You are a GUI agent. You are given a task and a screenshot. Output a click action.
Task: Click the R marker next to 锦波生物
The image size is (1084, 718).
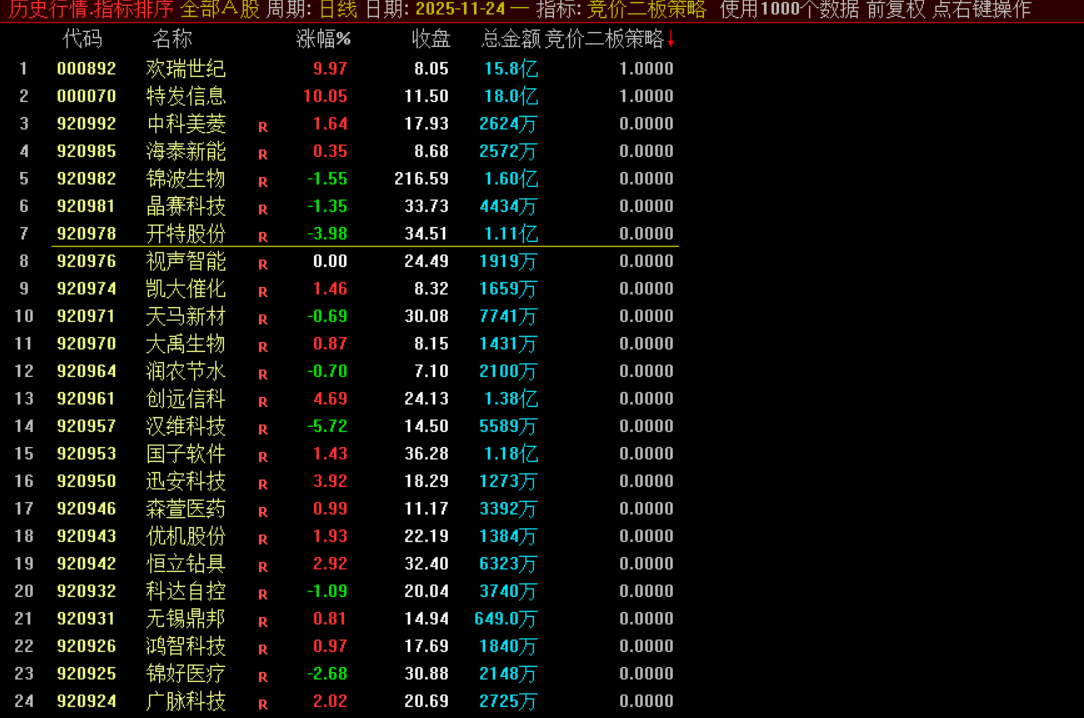coord(263,182)
